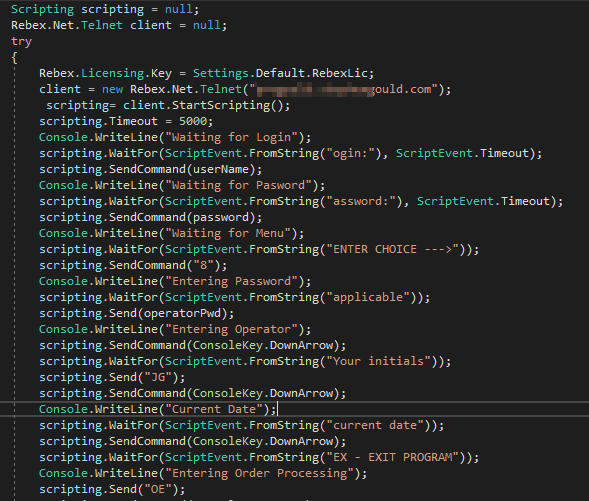Click the userName argument in SendCommand
This screenshot has height=501, width=589.
tap(221, 169)
